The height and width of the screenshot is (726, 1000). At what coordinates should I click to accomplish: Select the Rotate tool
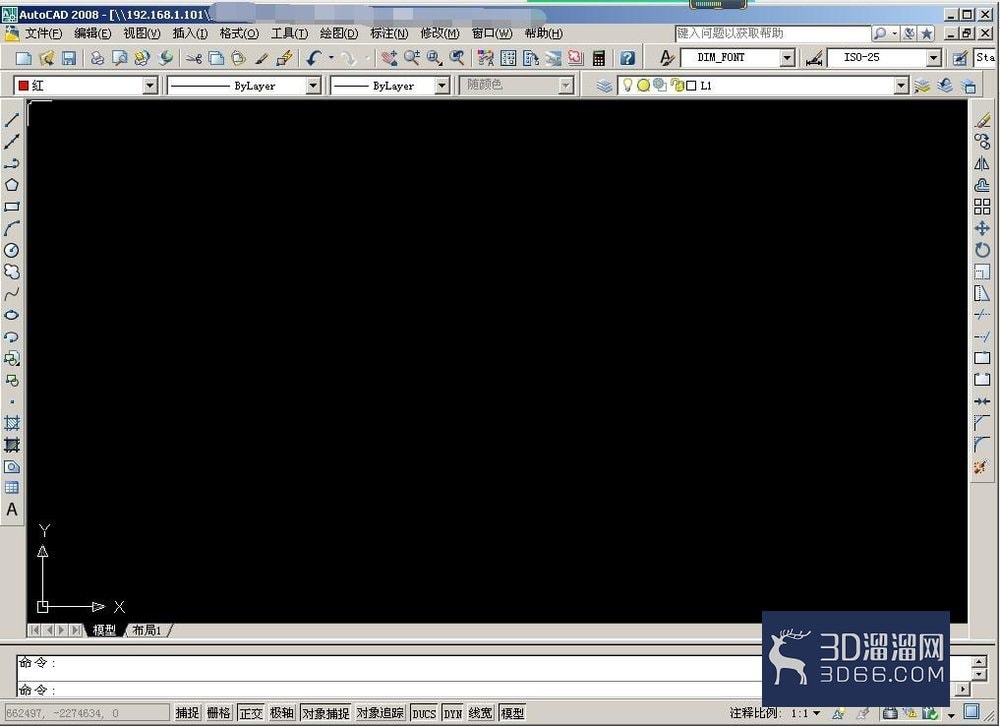(982, 250)
